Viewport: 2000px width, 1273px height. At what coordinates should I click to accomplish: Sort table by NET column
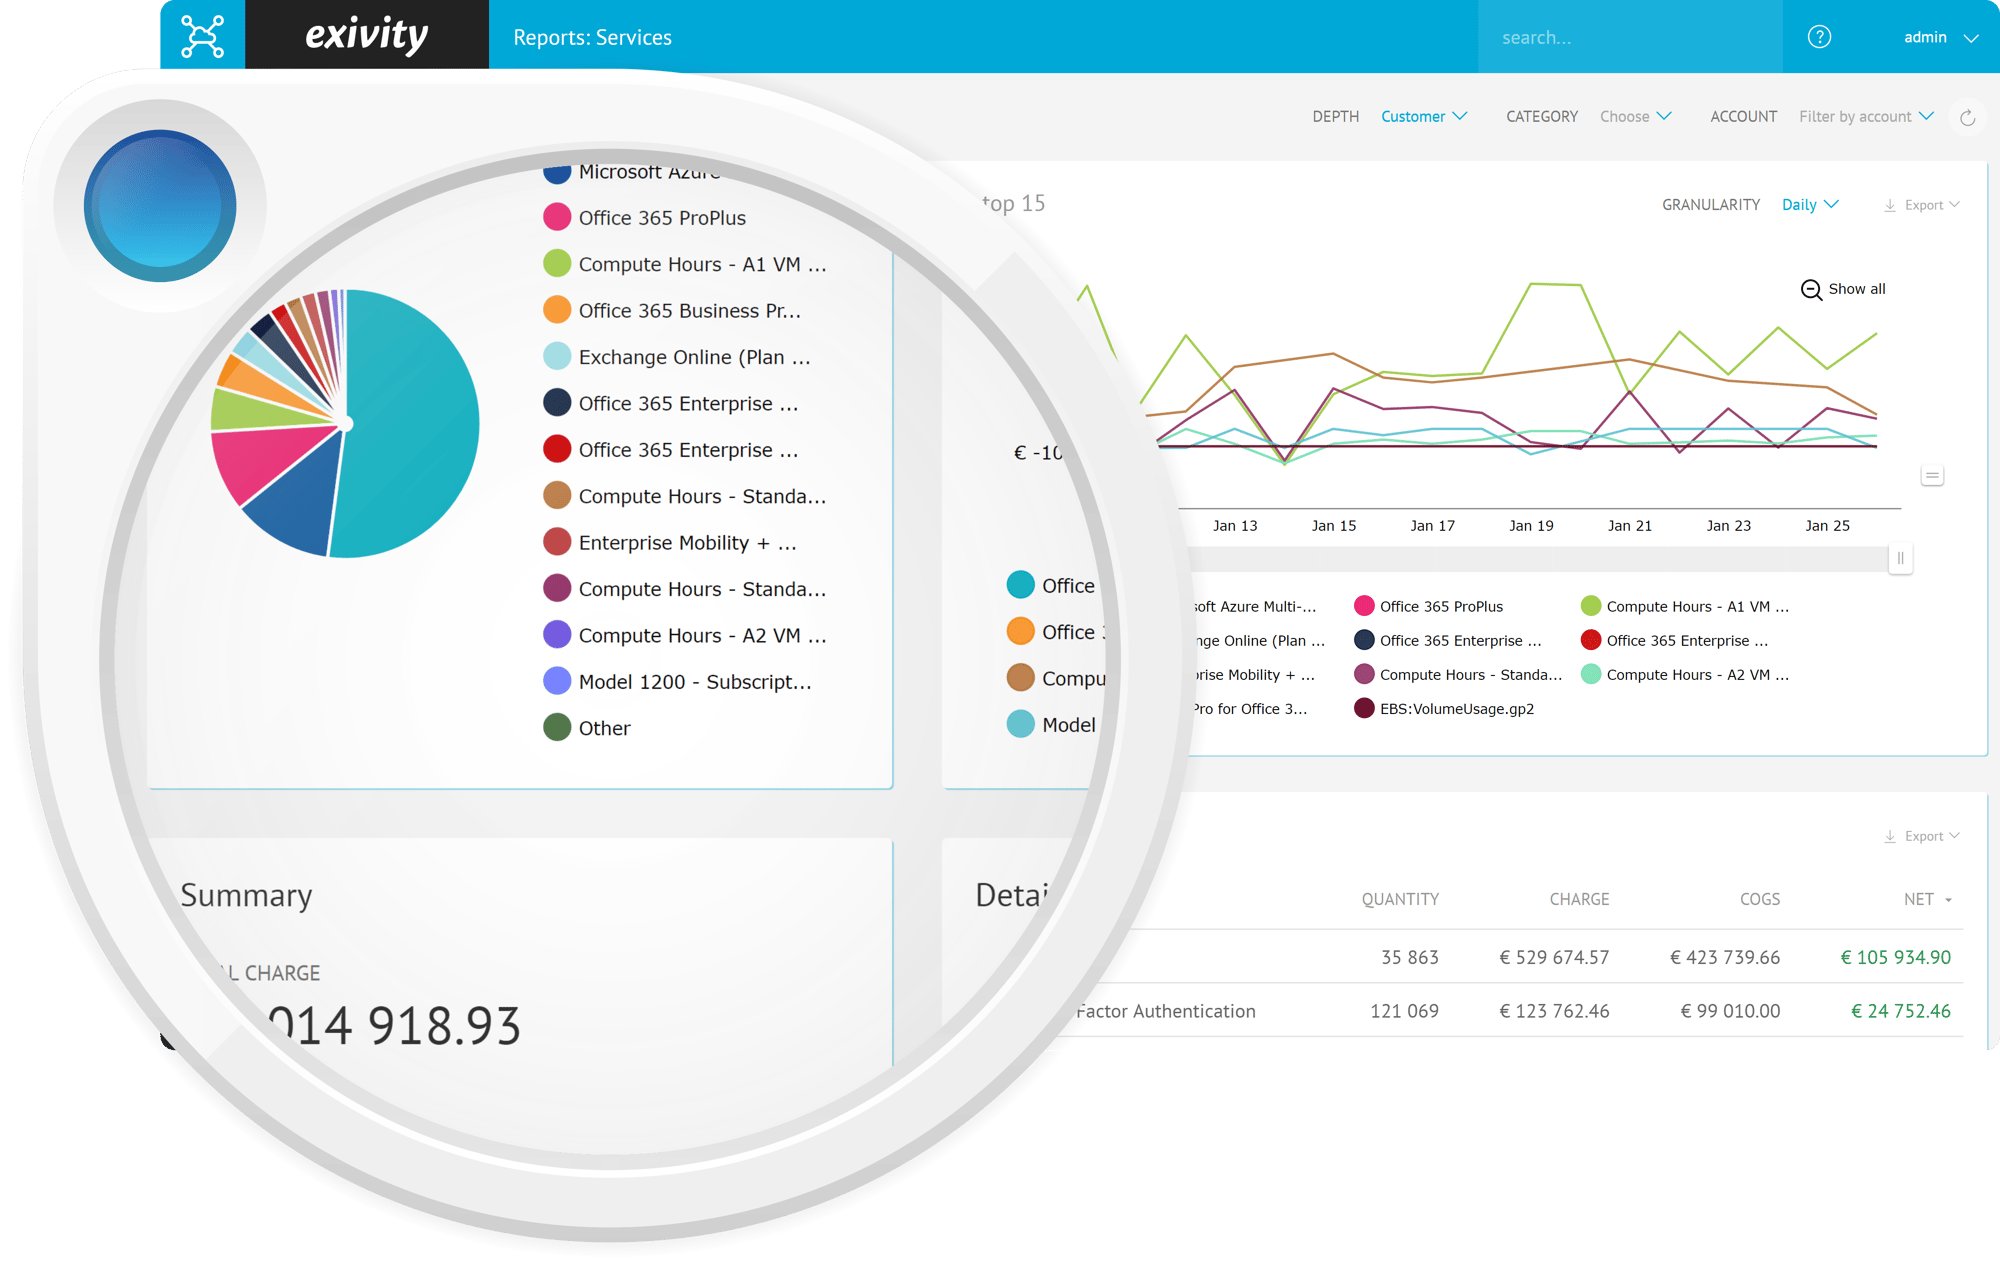pos(1919,899)
